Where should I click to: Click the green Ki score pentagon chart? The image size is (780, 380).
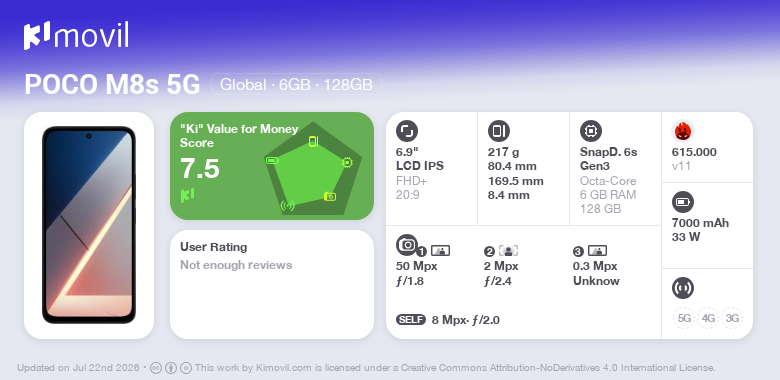(x=313, y=169)
